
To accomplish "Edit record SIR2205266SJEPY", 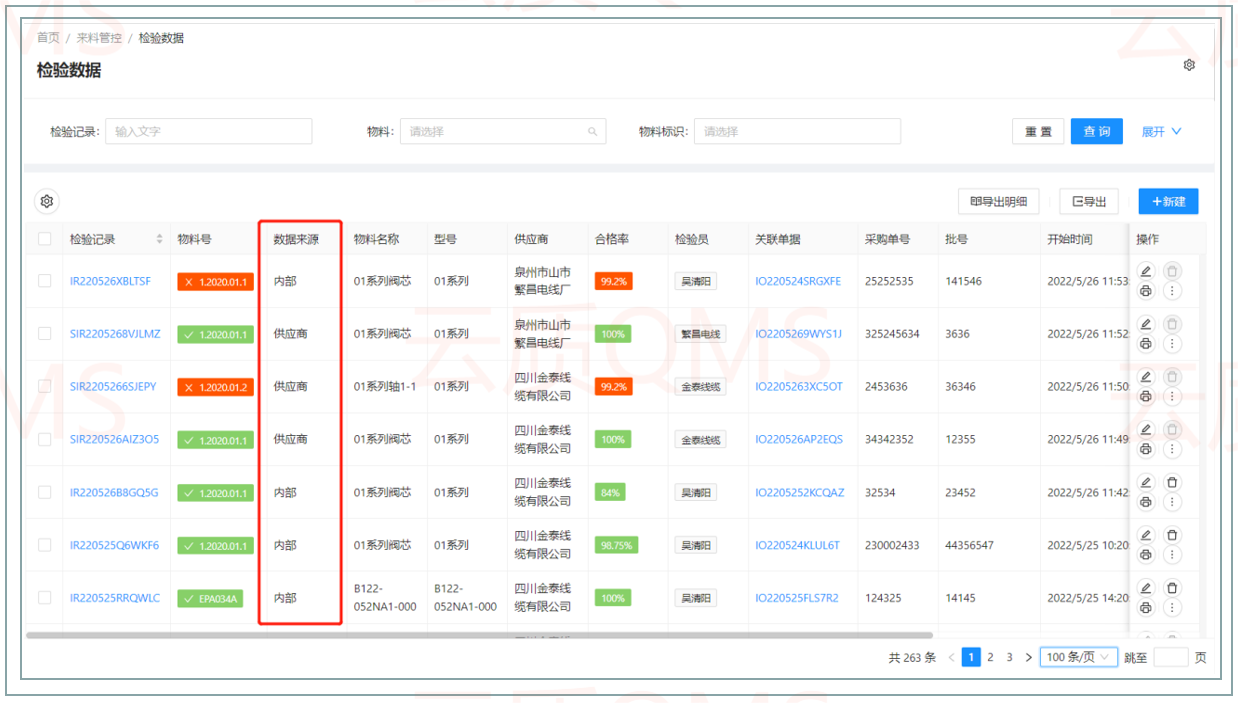I will click(1146, 377).
